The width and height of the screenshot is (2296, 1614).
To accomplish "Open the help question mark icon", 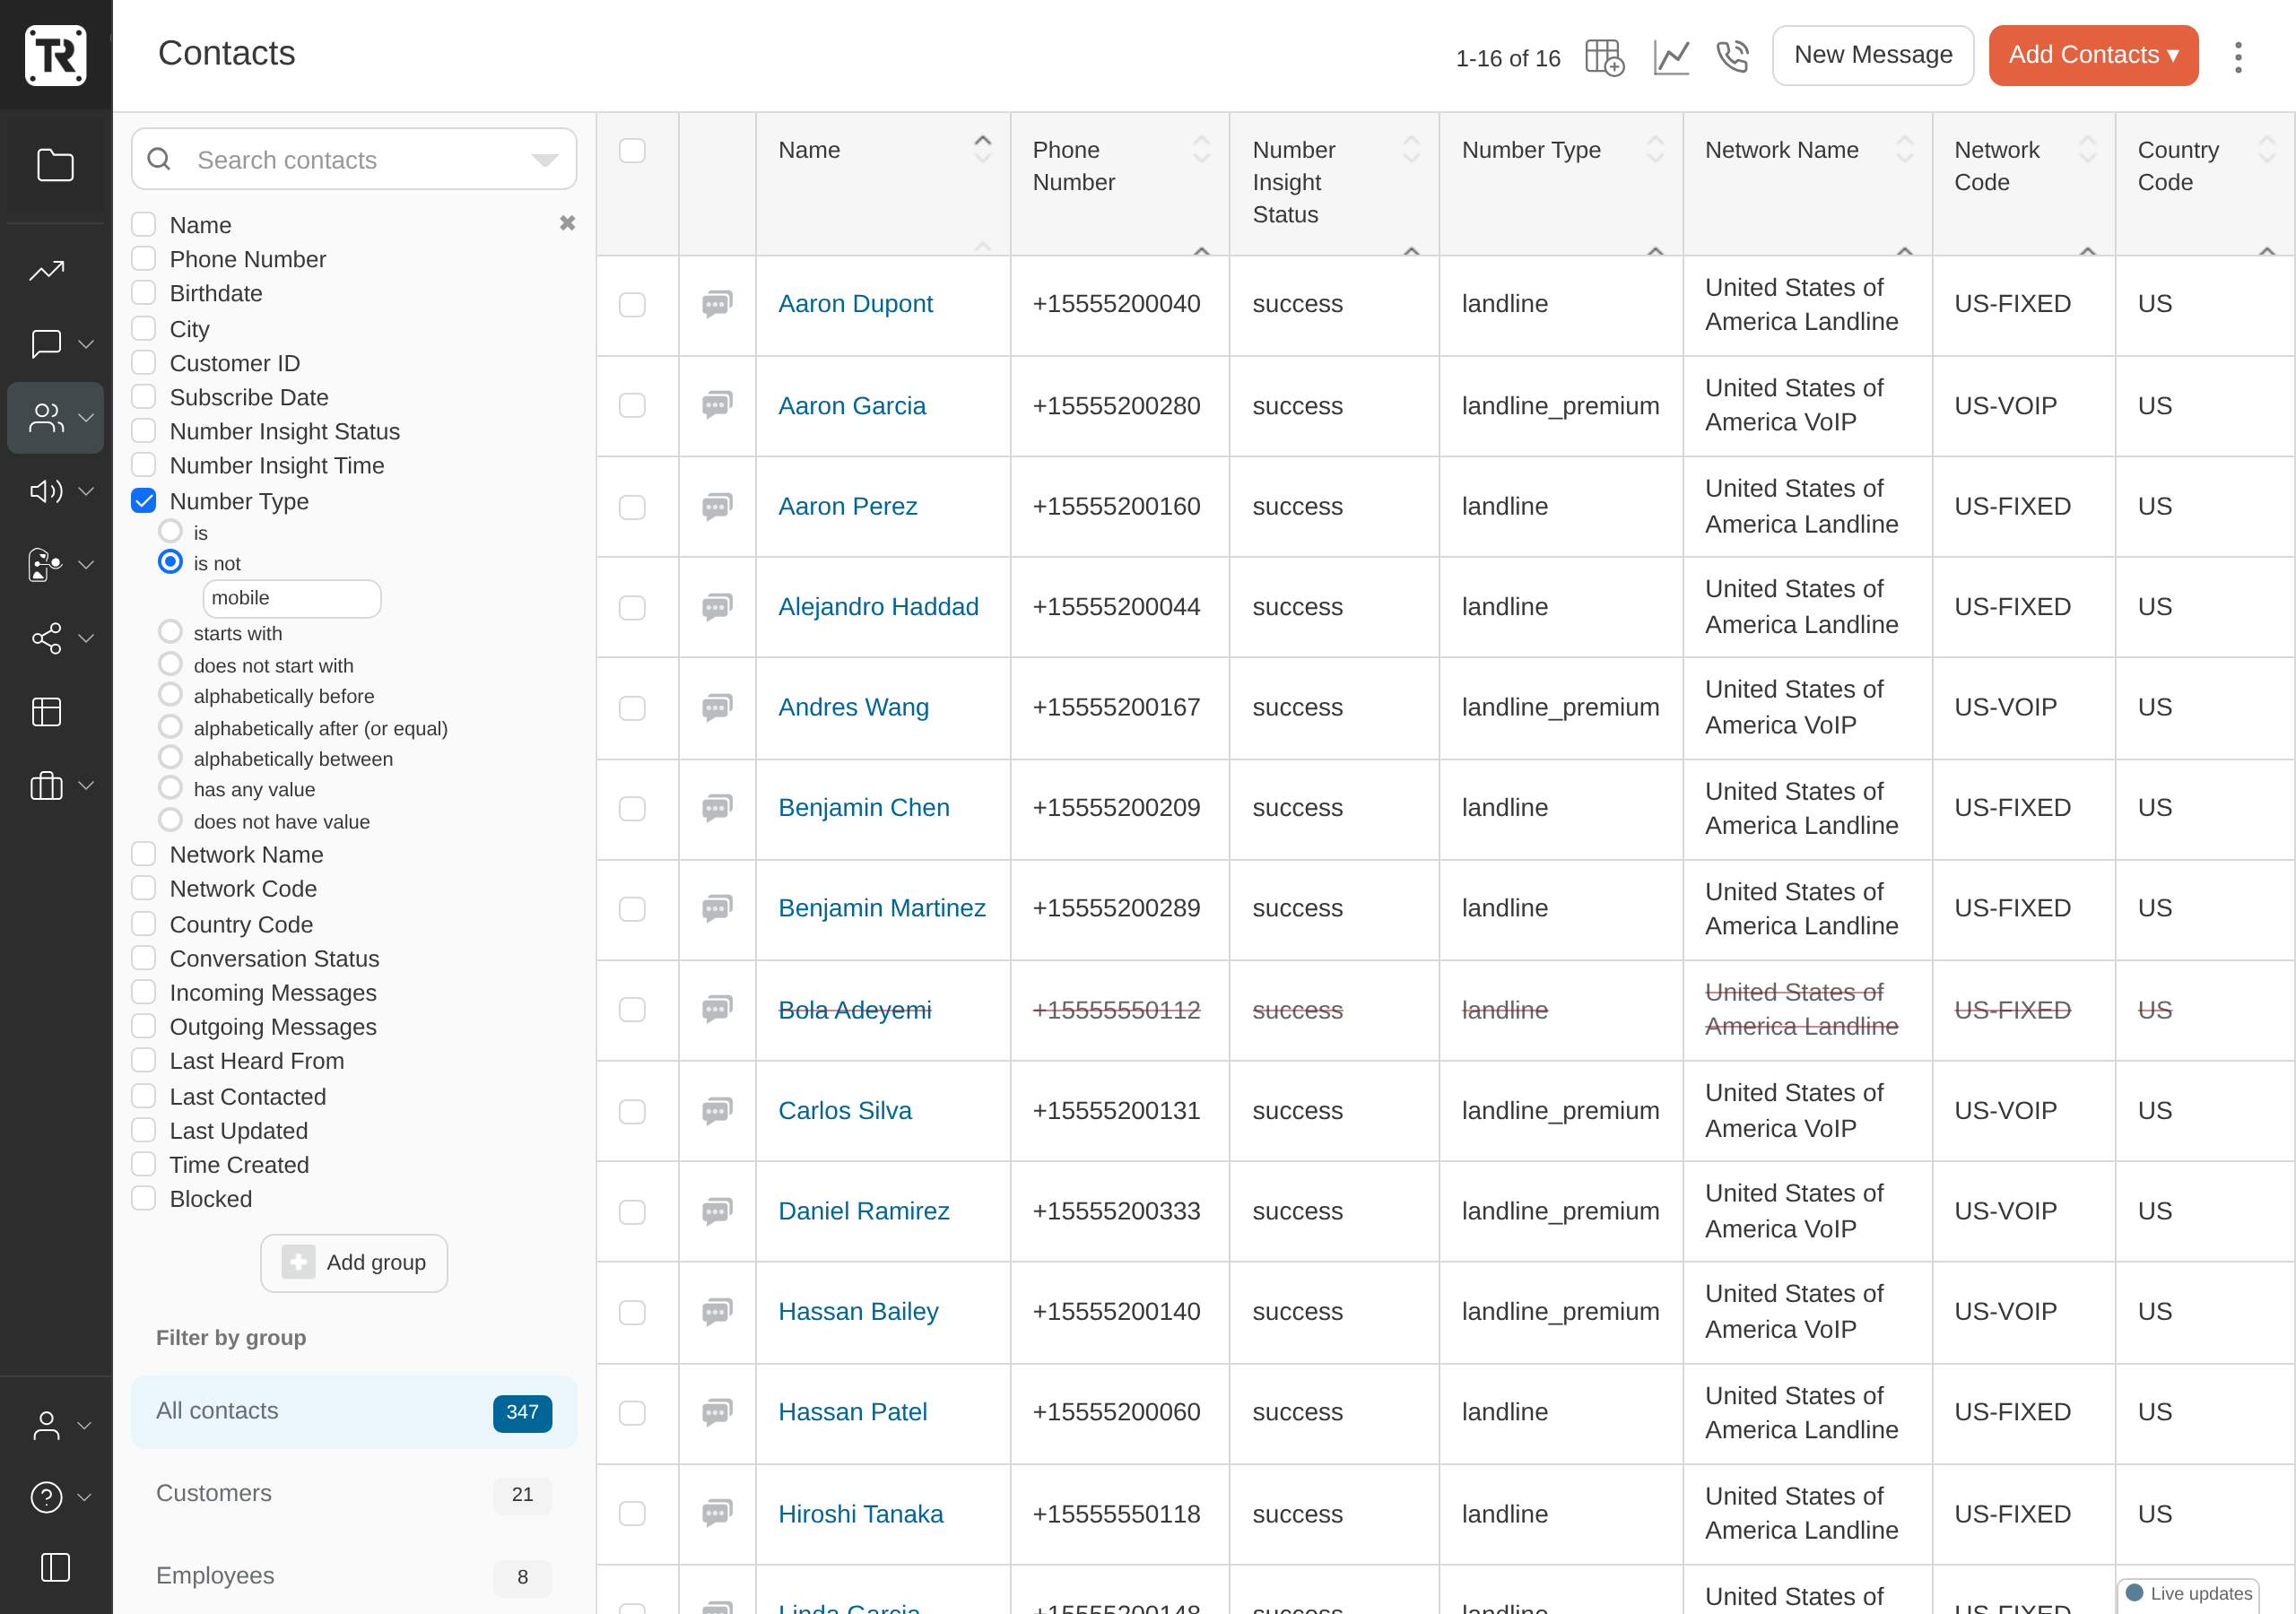I will pyautogui.click(x=46, y=1497).
